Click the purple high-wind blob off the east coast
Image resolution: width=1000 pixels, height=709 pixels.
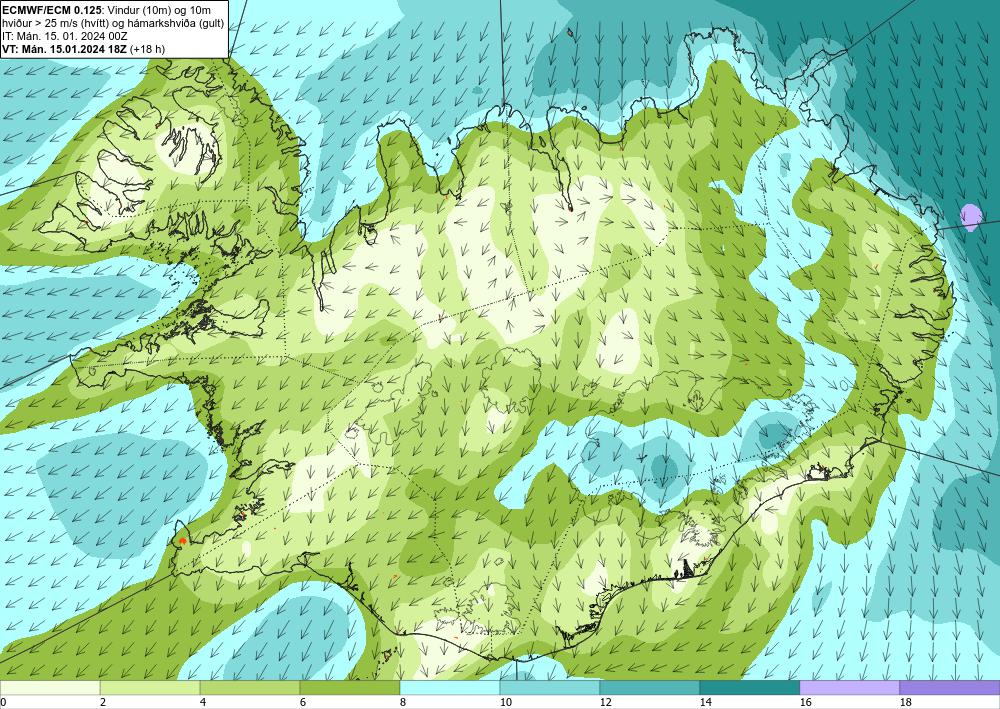pos(971,217)
